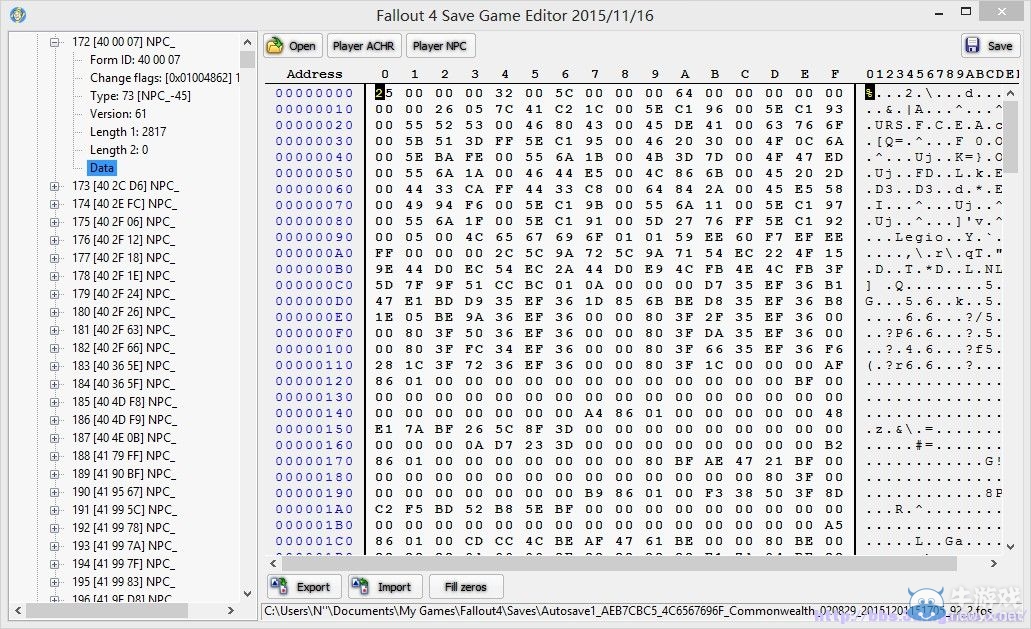Image resolution: width=1031 pixels, height=629 pixels.
Task: Close the Fallout 4 Save Game Editor
Action: 1001,11
